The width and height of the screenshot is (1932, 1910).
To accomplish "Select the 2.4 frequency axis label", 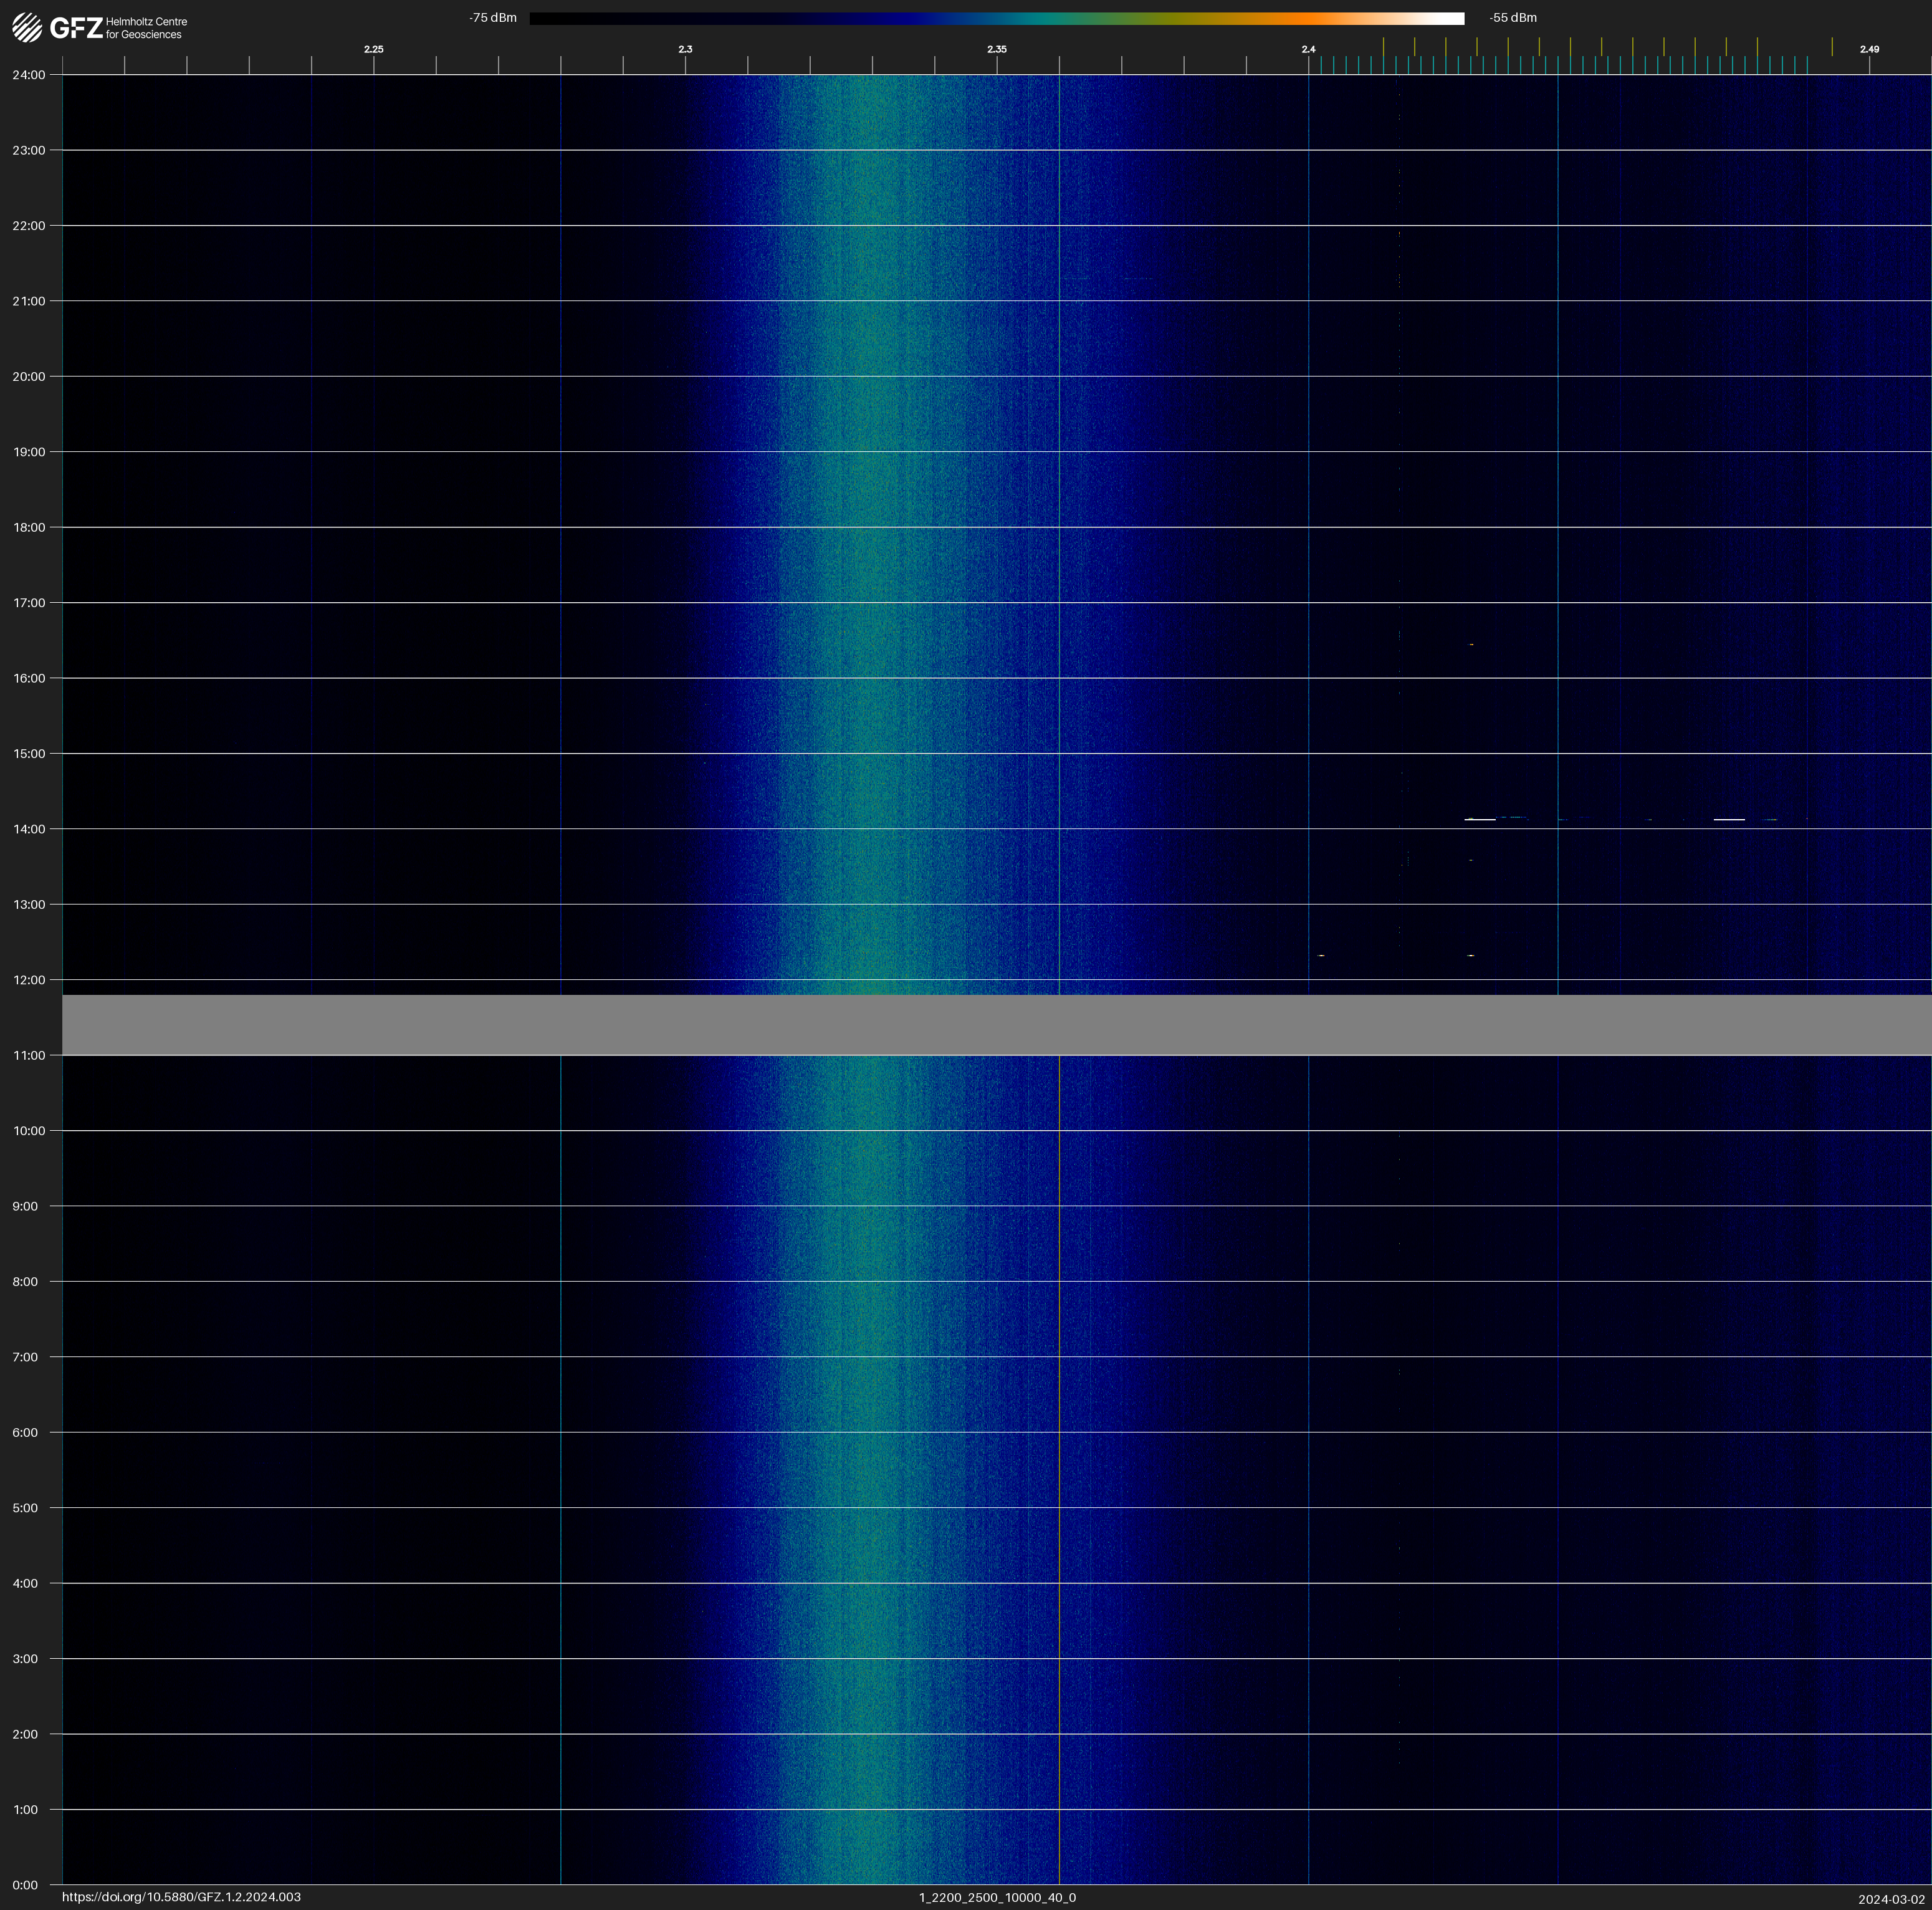I will (1308, 49).
